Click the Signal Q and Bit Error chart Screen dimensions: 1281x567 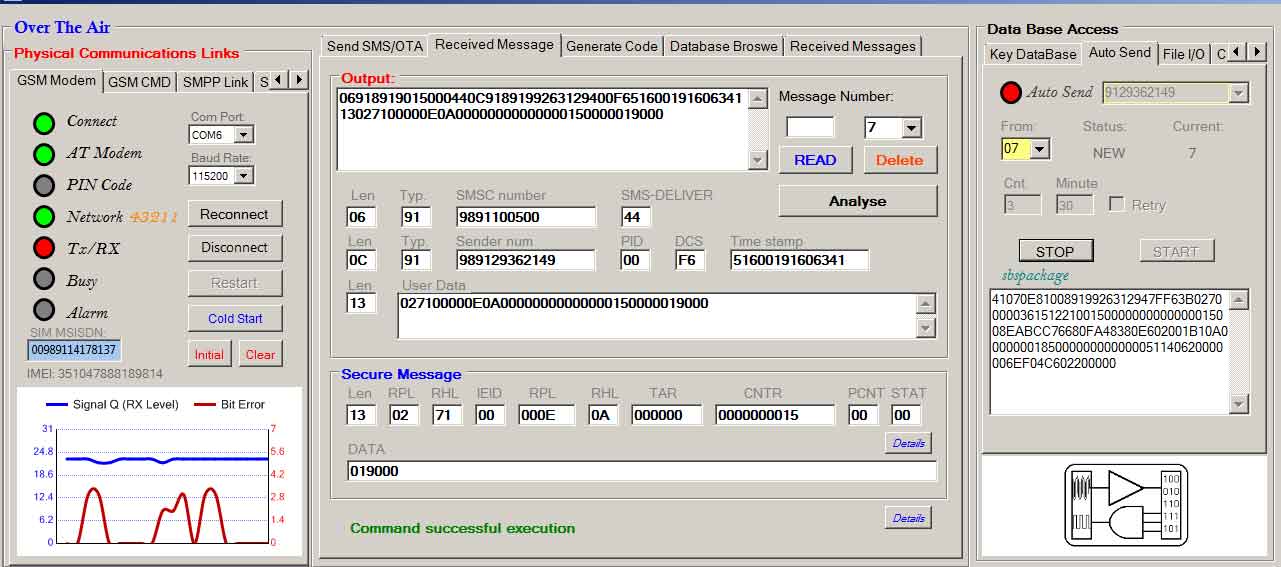[x=159, y=472]
